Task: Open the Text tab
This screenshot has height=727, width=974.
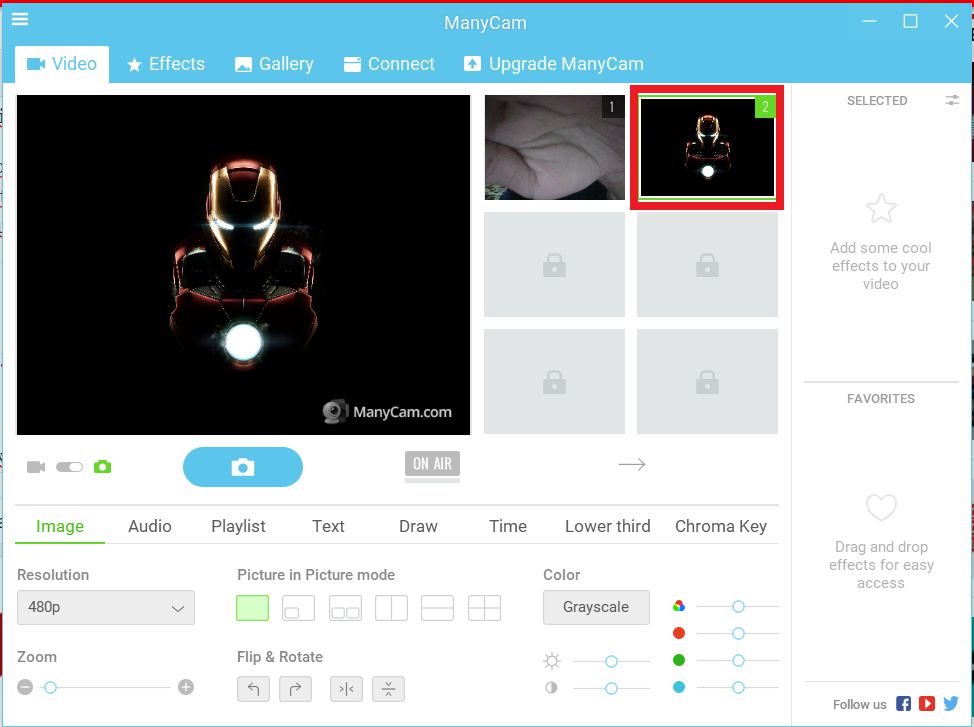Action: [x=328, y=526]
